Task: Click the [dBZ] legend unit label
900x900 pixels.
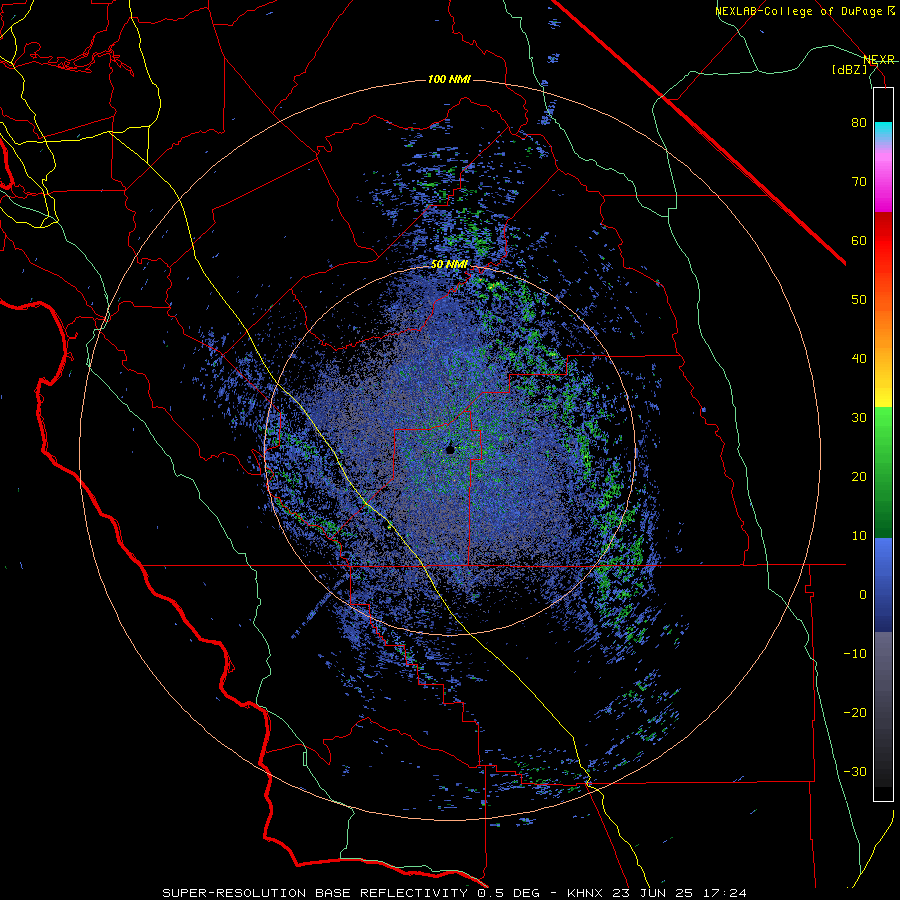Action: click(x=850, y=69)
